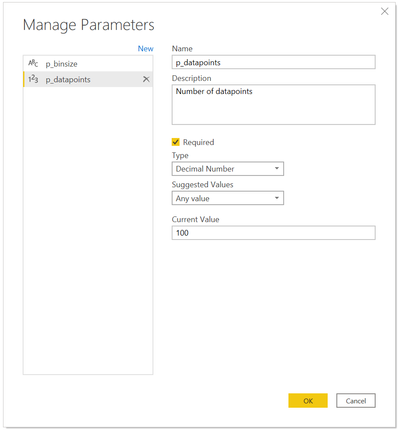Confirm changes with the OK button
The image size is (400, 432).
(x=308, y=401)
